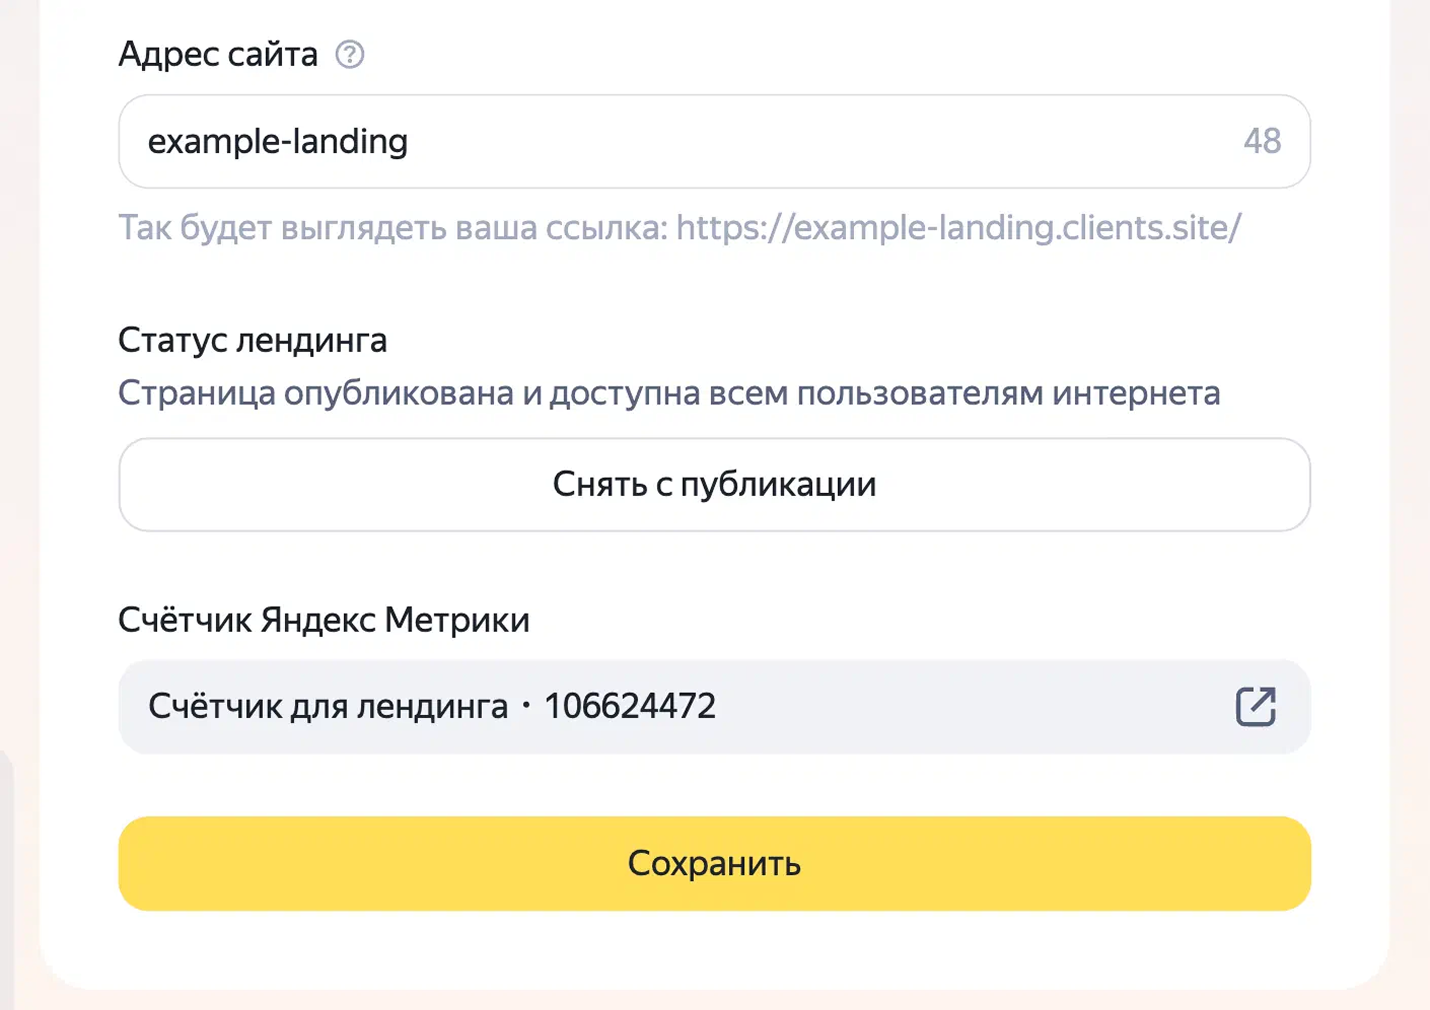Click the Счётчик для лендинга counter name
Image resolution: width=1430 pixels, height=1010 pixels.
[x=328, y=706]
